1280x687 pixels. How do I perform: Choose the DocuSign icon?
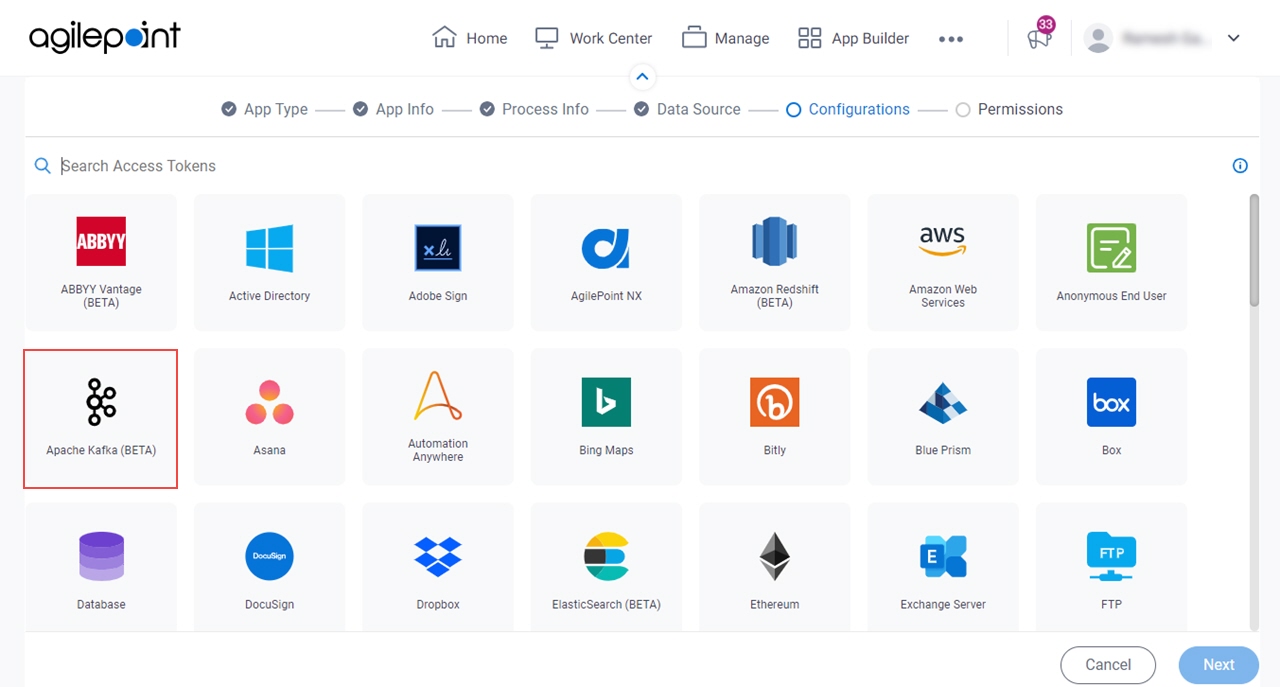click(270, 556)
